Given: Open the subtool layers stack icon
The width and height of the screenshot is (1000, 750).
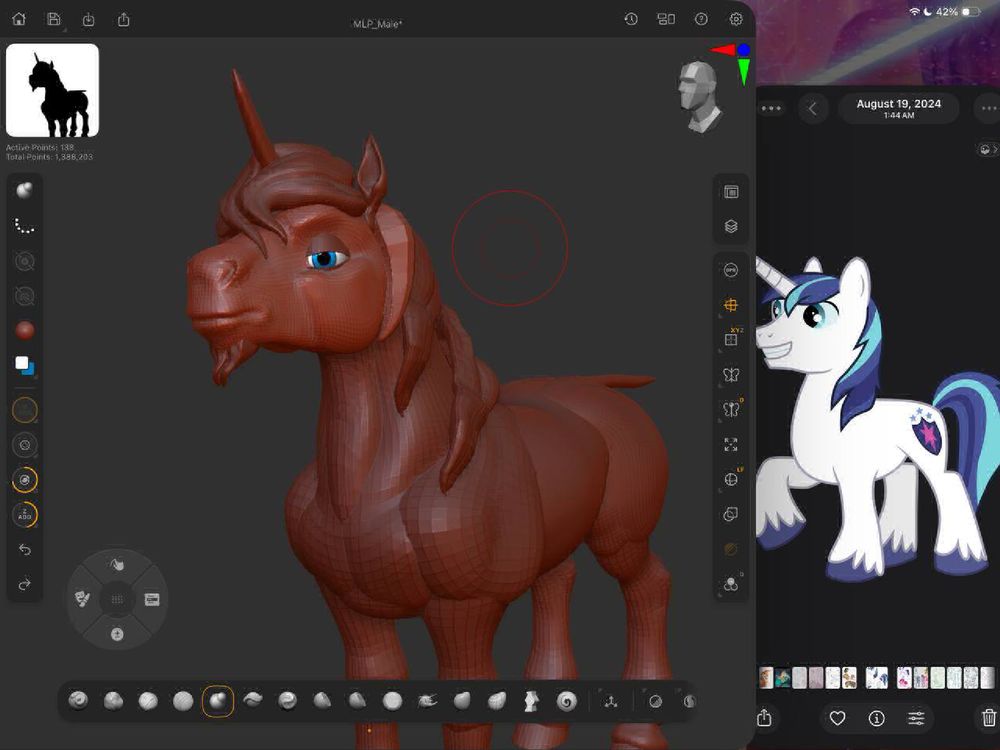Looking at the screenshot, I should coord(731,226).
